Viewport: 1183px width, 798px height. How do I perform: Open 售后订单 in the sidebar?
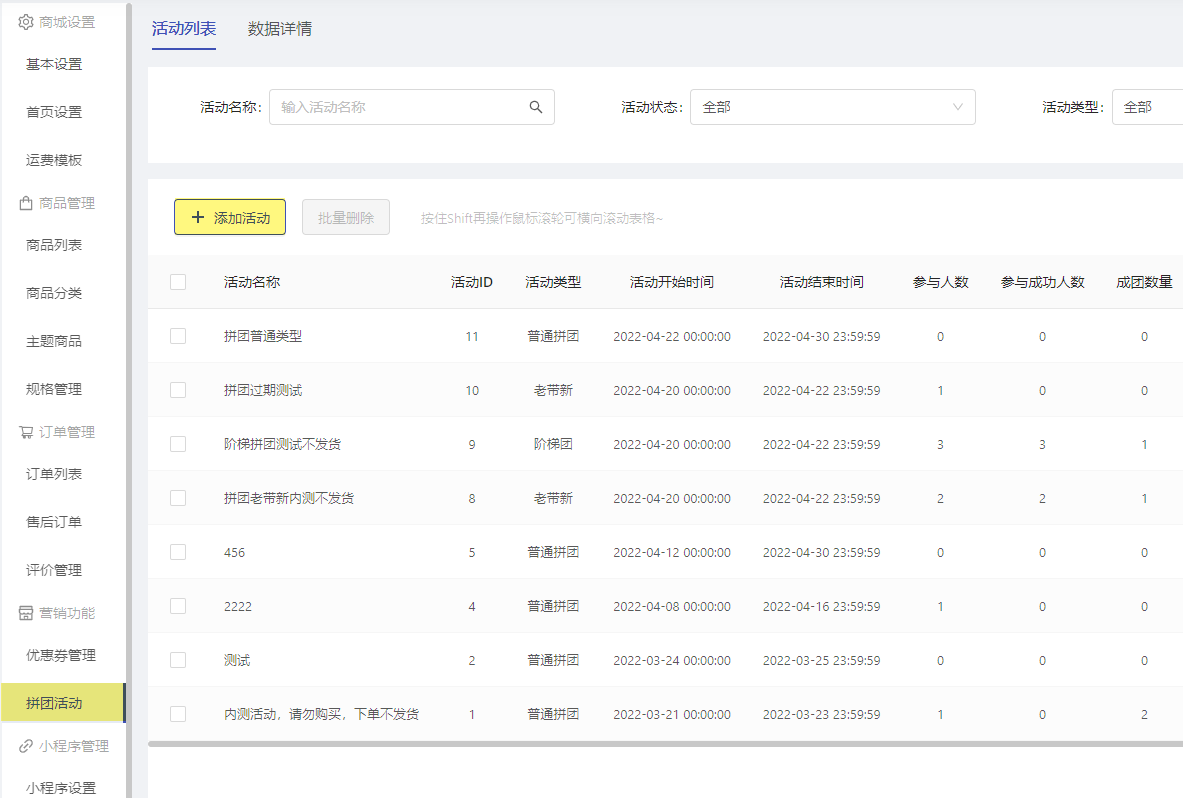point(54,522)
